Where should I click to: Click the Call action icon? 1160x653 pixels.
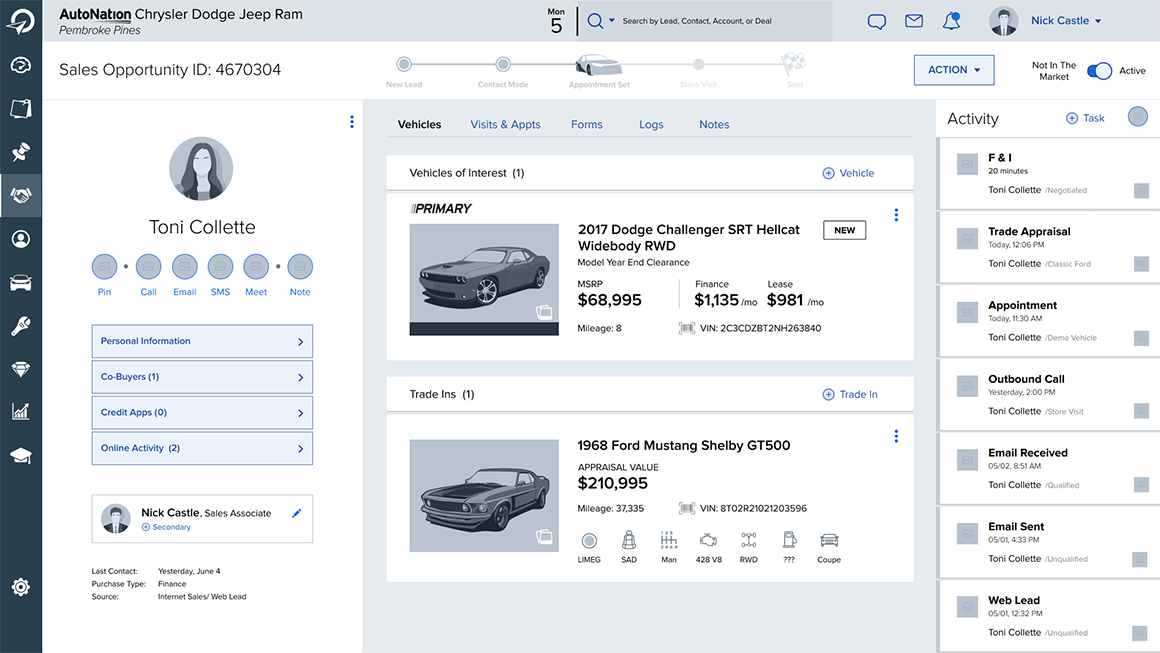click(x=149, y=266)
